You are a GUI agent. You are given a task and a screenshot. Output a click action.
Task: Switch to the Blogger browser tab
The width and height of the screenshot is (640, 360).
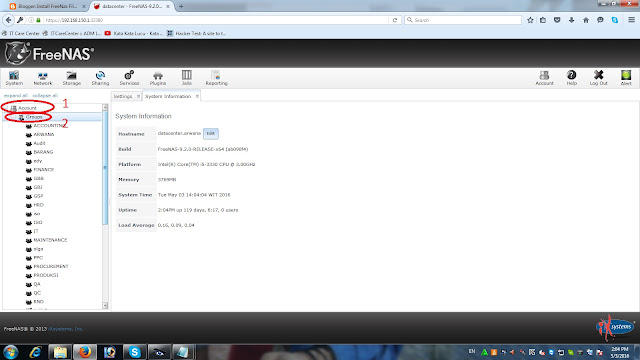point(47,6)
